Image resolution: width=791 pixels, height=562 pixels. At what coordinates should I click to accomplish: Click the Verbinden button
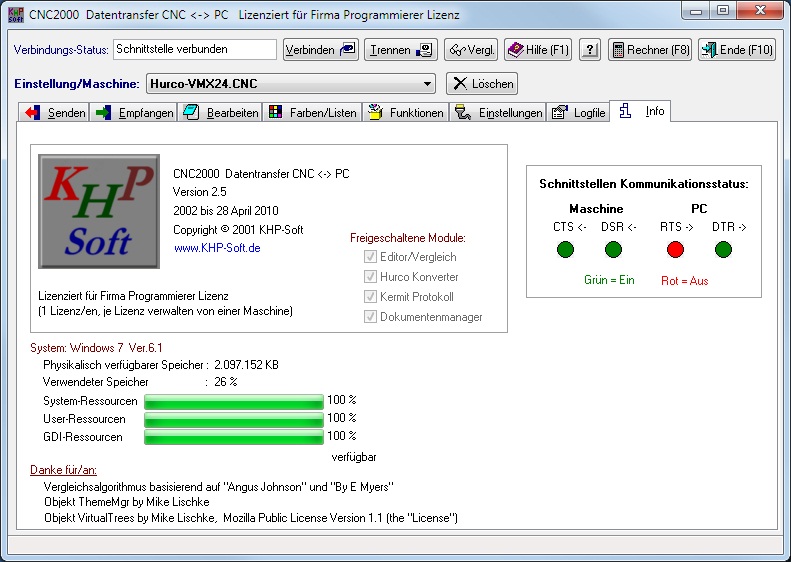click(x=321, y=50)
